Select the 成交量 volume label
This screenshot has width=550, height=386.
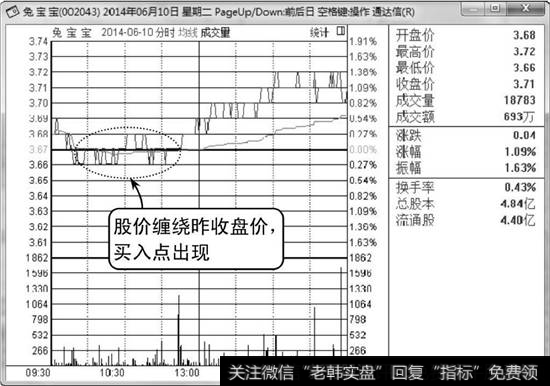coord(215,33)
